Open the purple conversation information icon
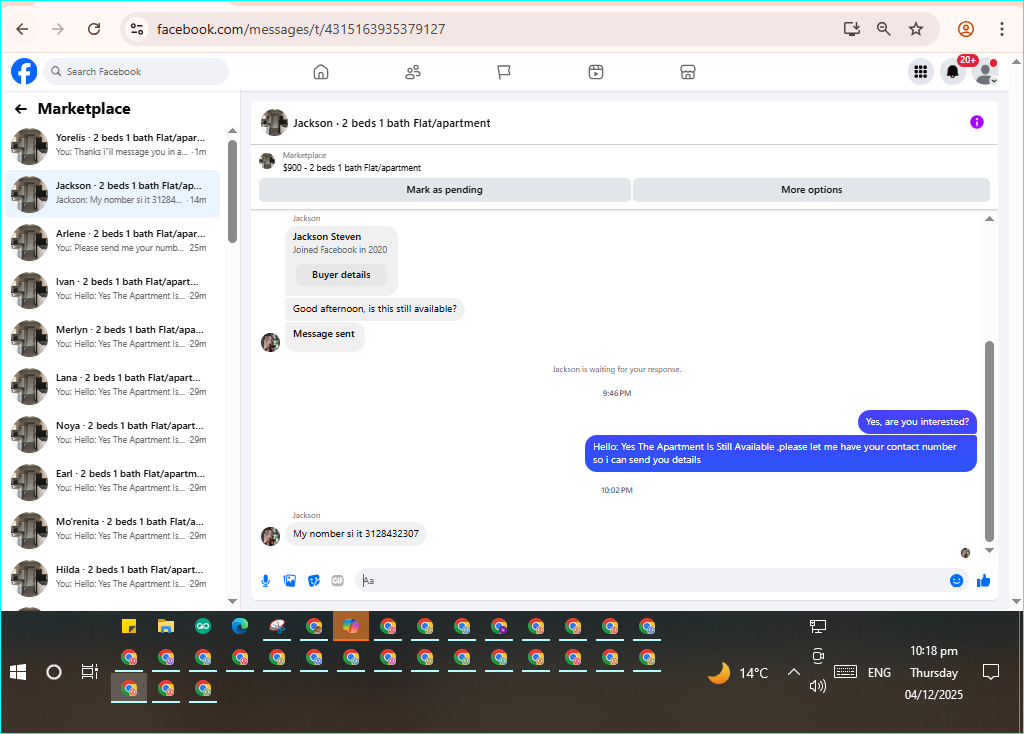 click(976, 122)
